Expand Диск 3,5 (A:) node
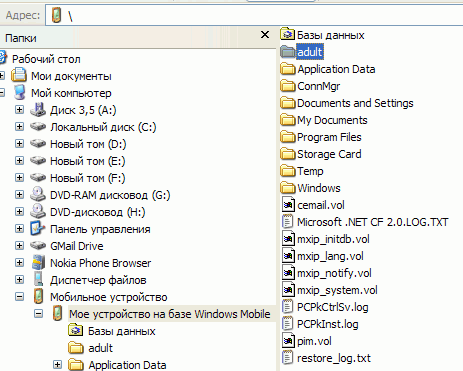 tap(19, 110)
